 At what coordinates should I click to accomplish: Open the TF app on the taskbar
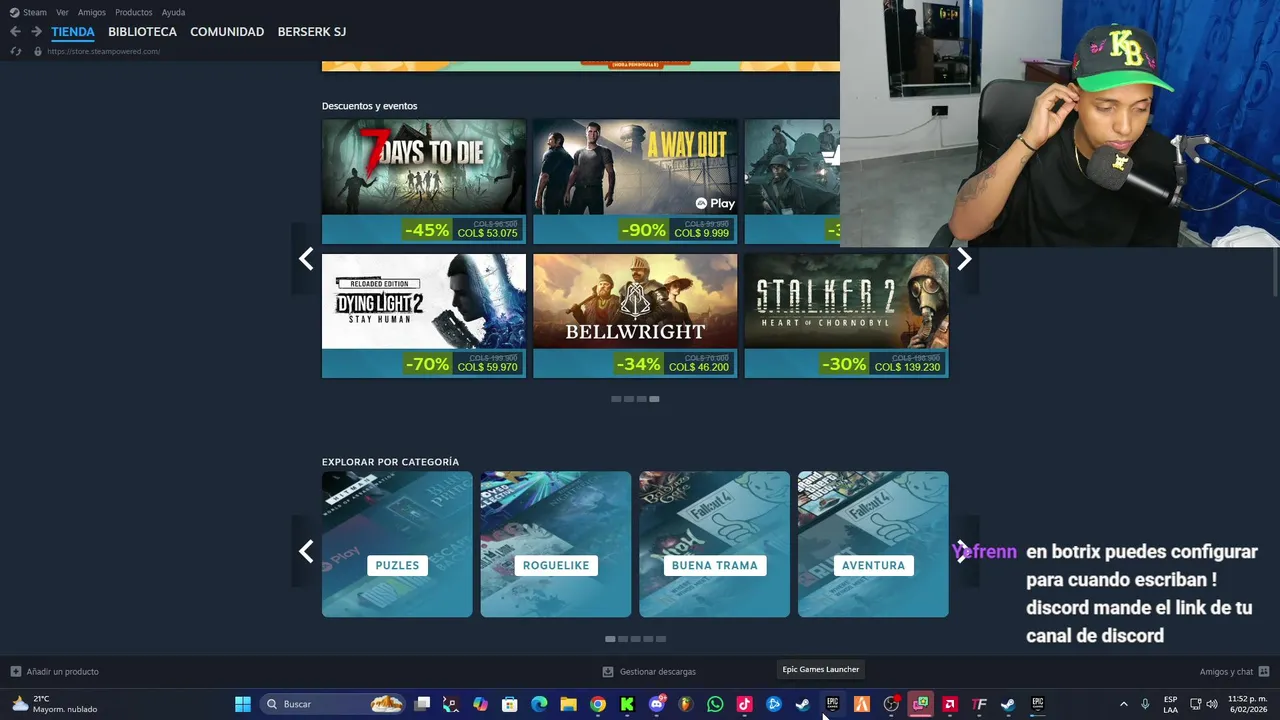click(x=979, y=704)
